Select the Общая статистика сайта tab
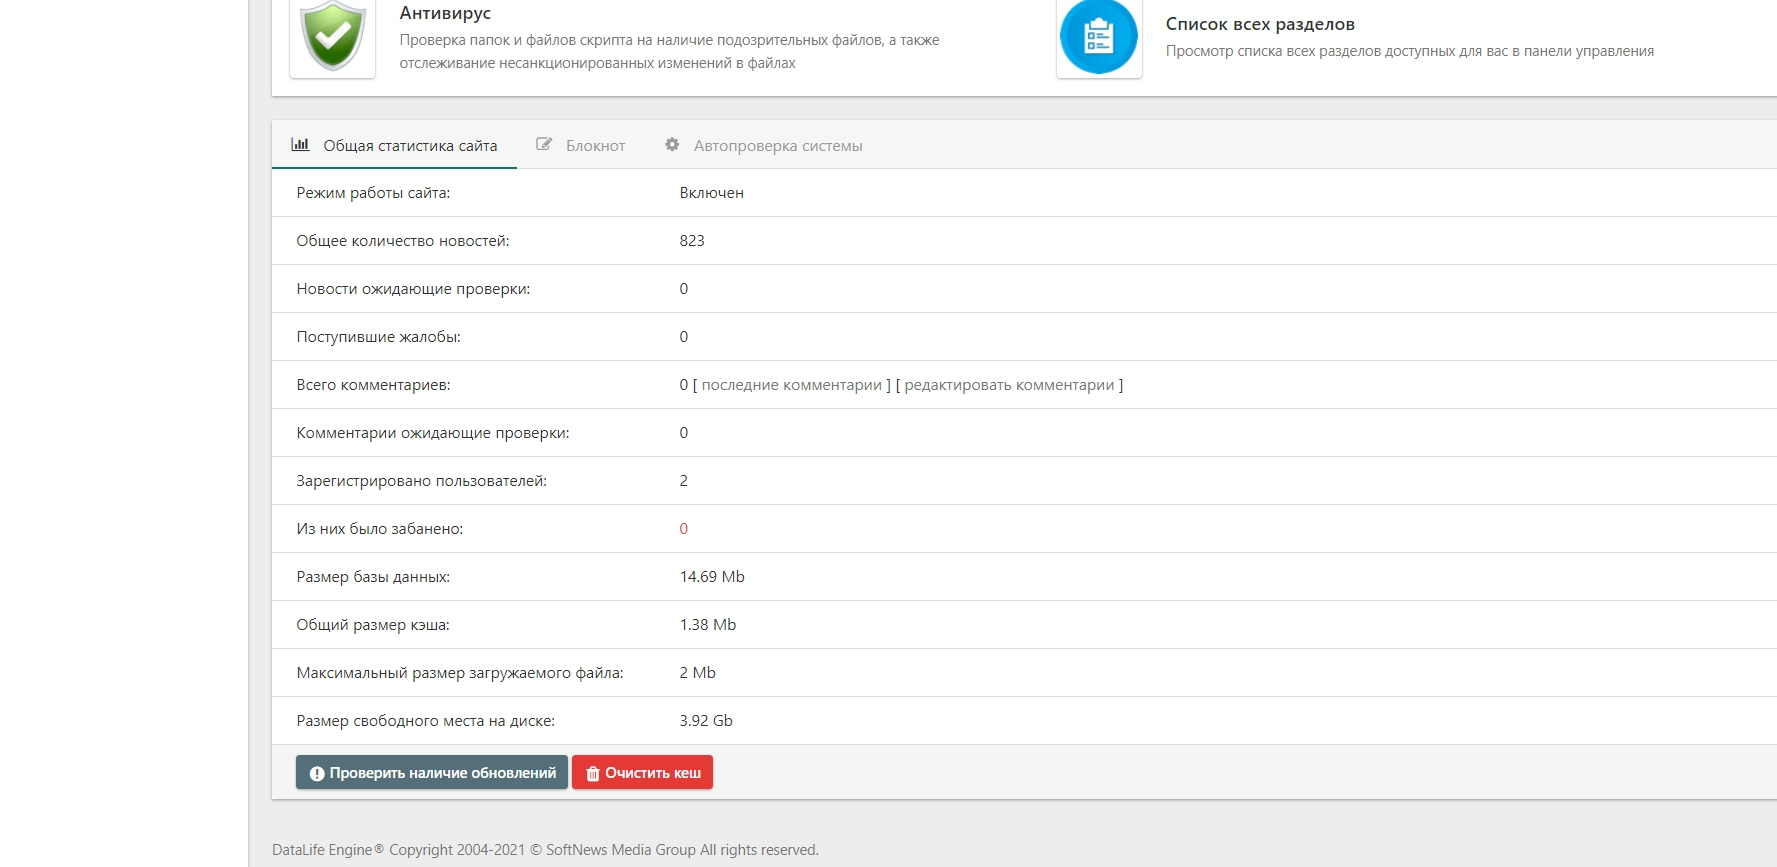1777x867 pixels. (x=394, y=145)
